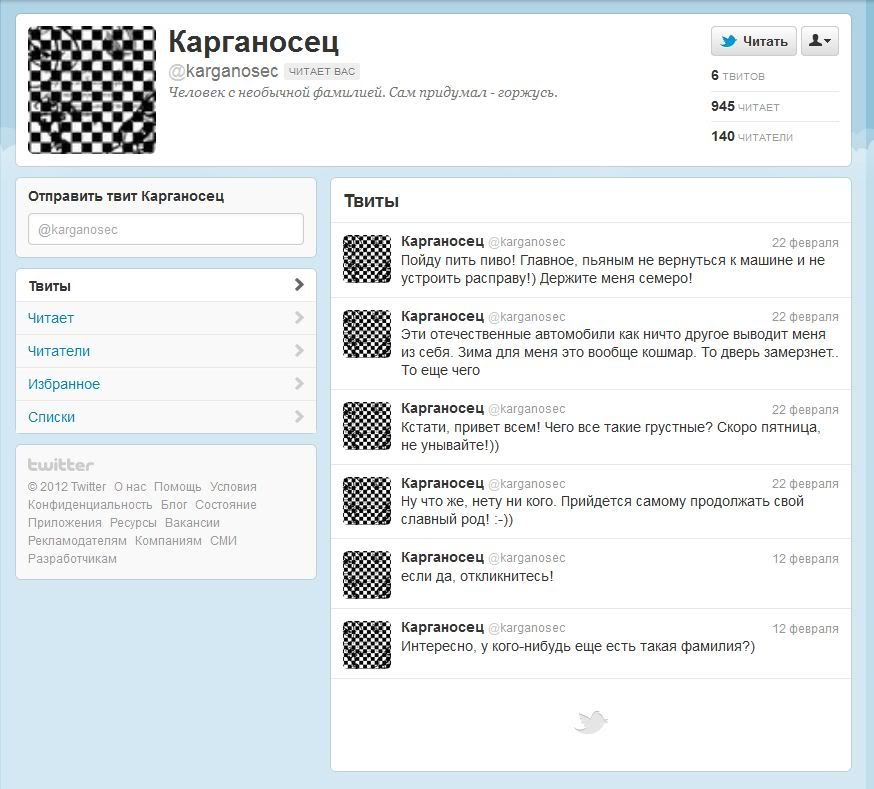Click the Читать follow button
Viewport: 874px width, 789px height.
point(754,41)
